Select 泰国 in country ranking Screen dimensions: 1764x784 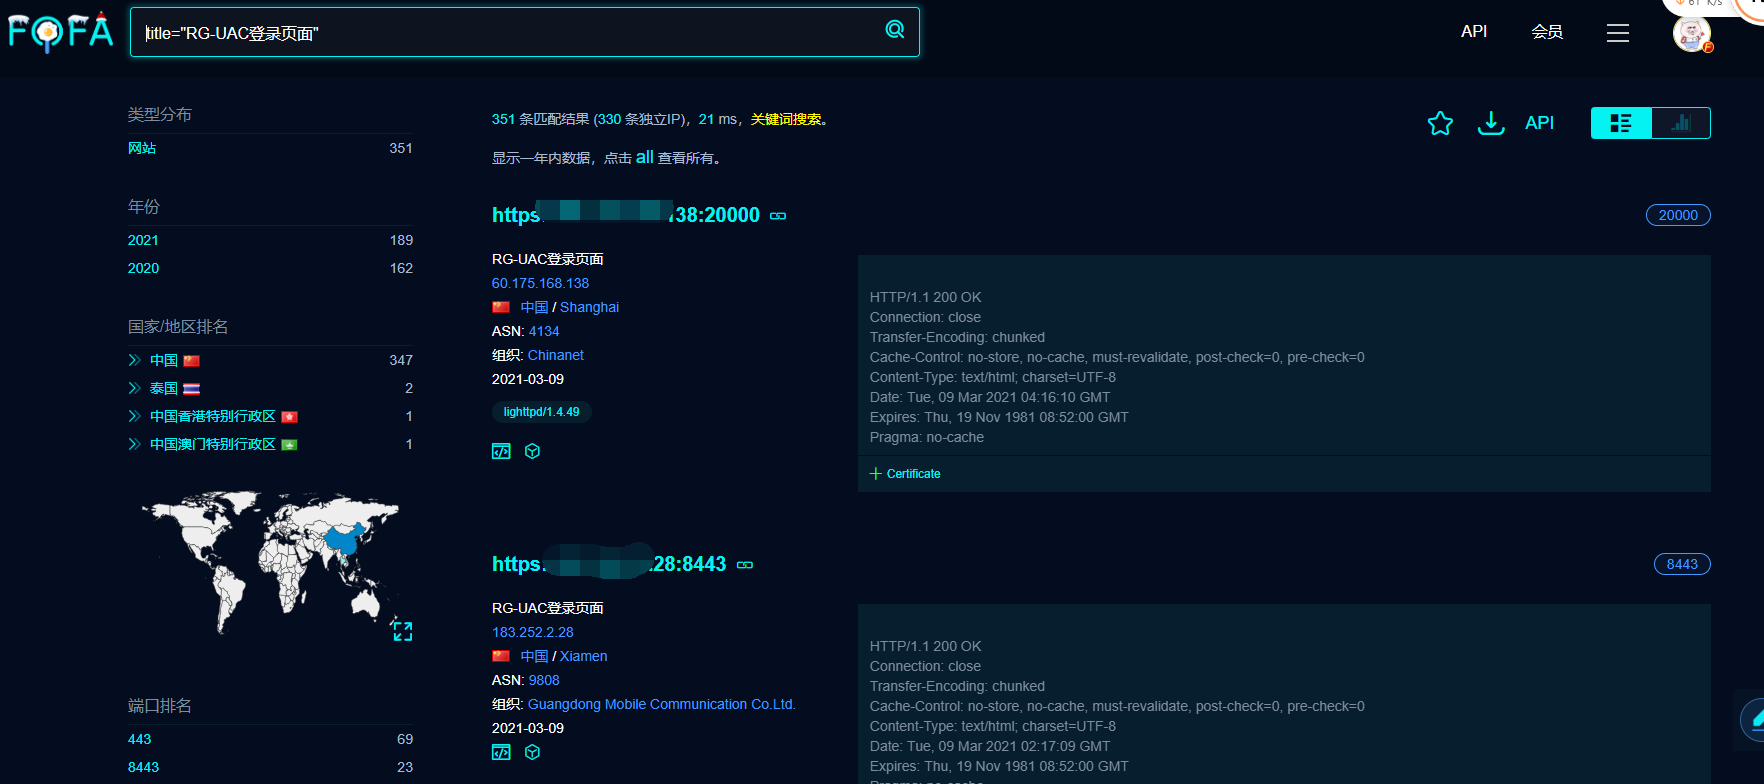164,388
